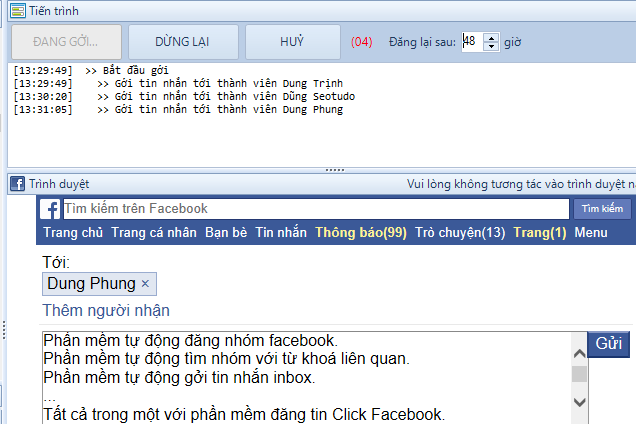Click inside the message text area
Screen dimensions: 636x424
point(307,378)
